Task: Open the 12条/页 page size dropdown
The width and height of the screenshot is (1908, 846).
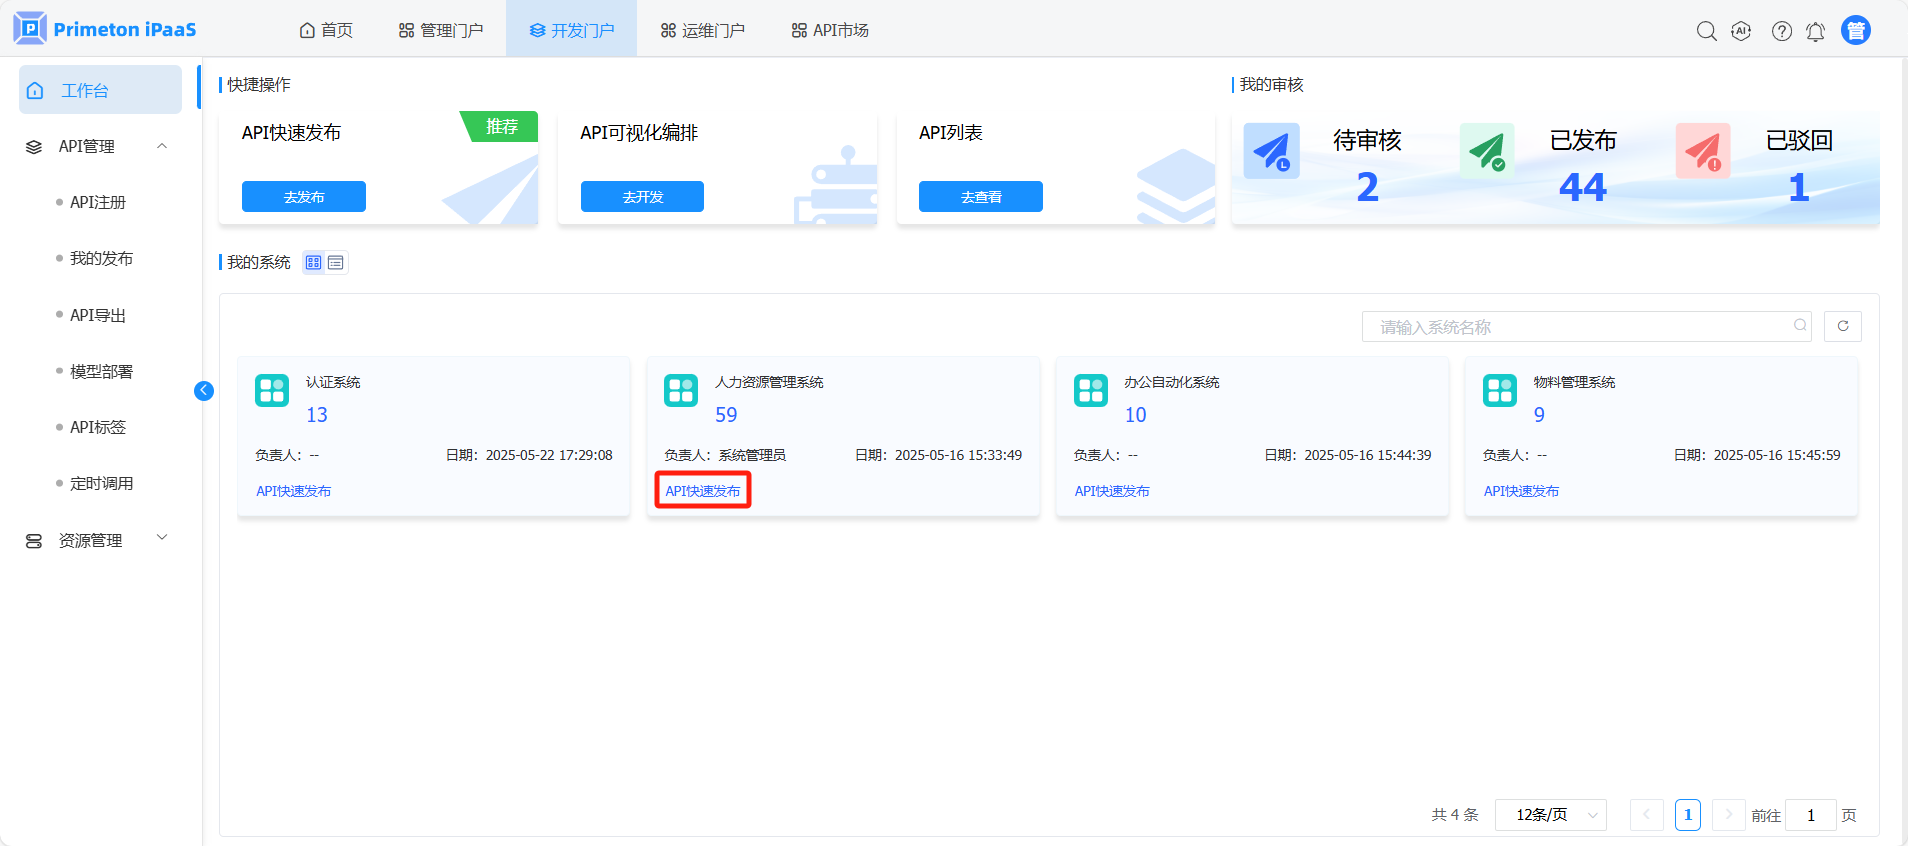Action: click(1550, 815)
